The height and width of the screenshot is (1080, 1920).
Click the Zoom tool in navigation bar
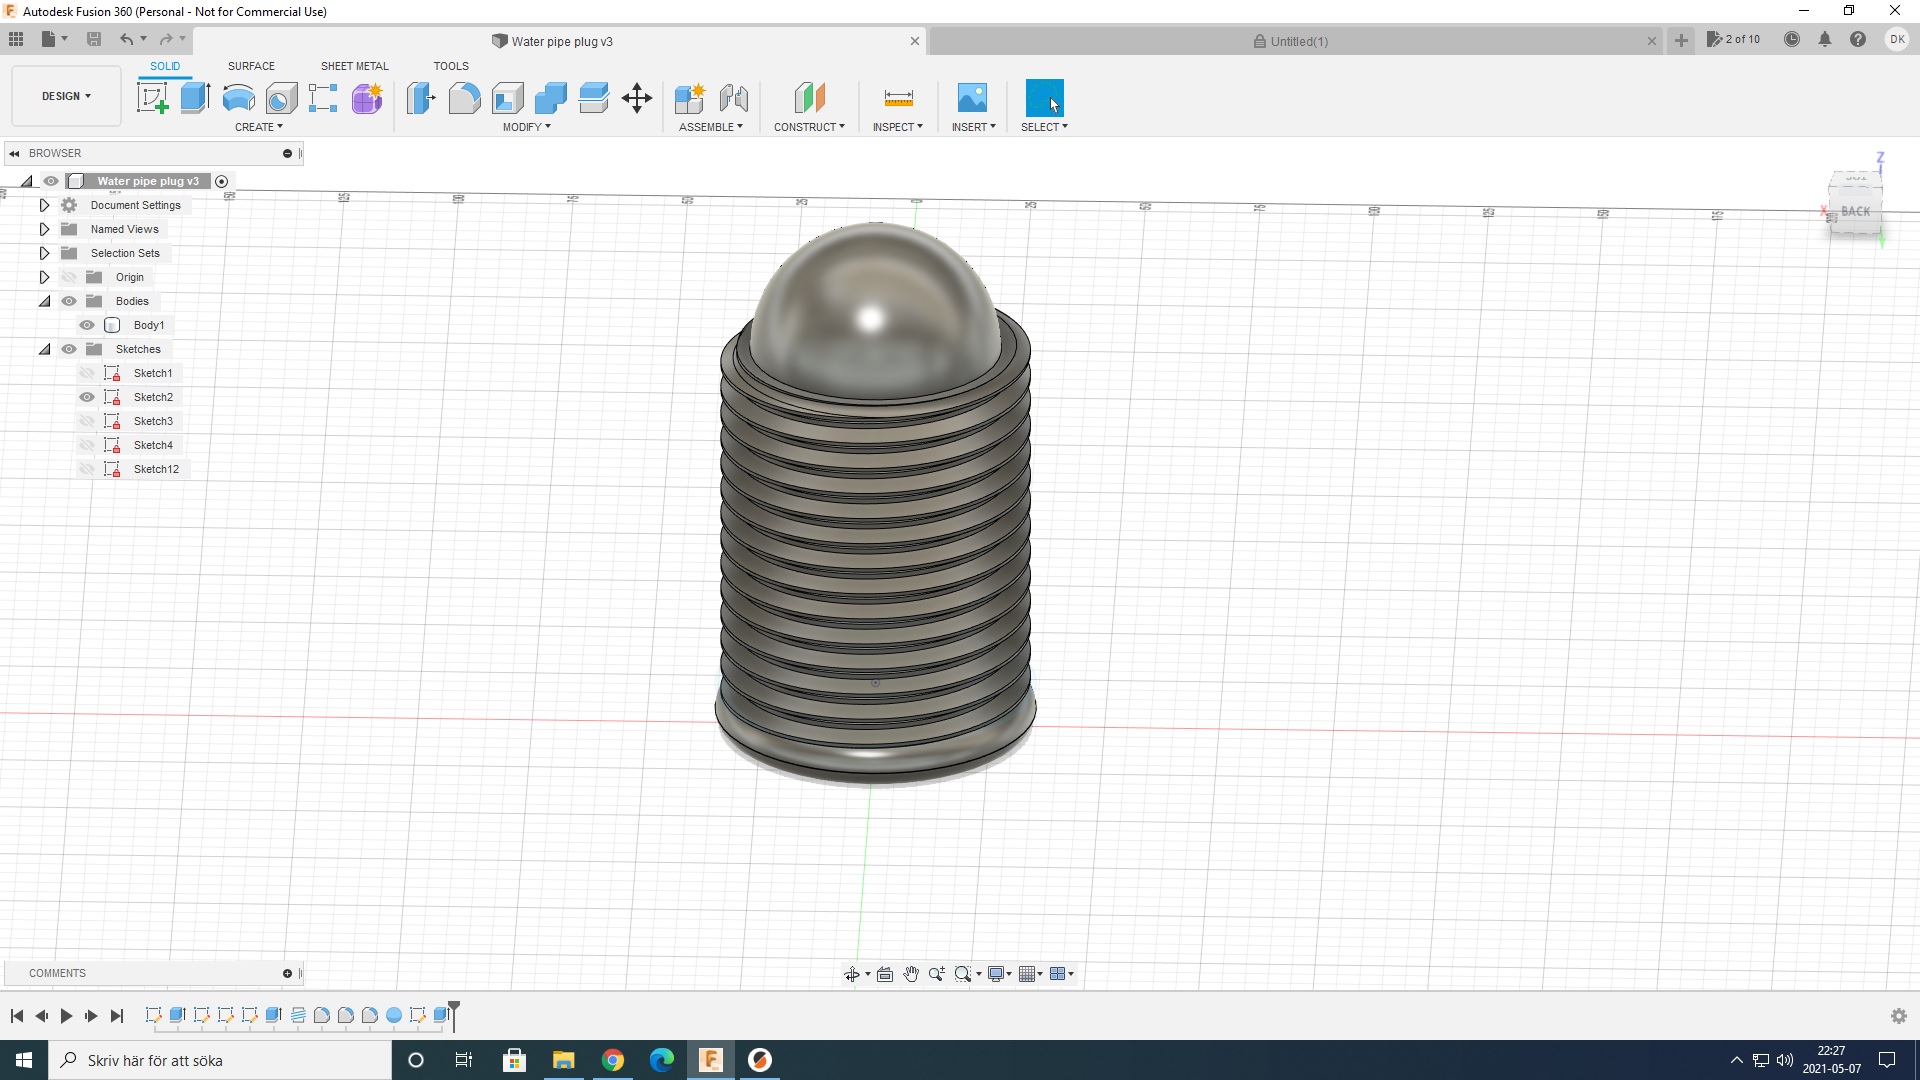937,974
